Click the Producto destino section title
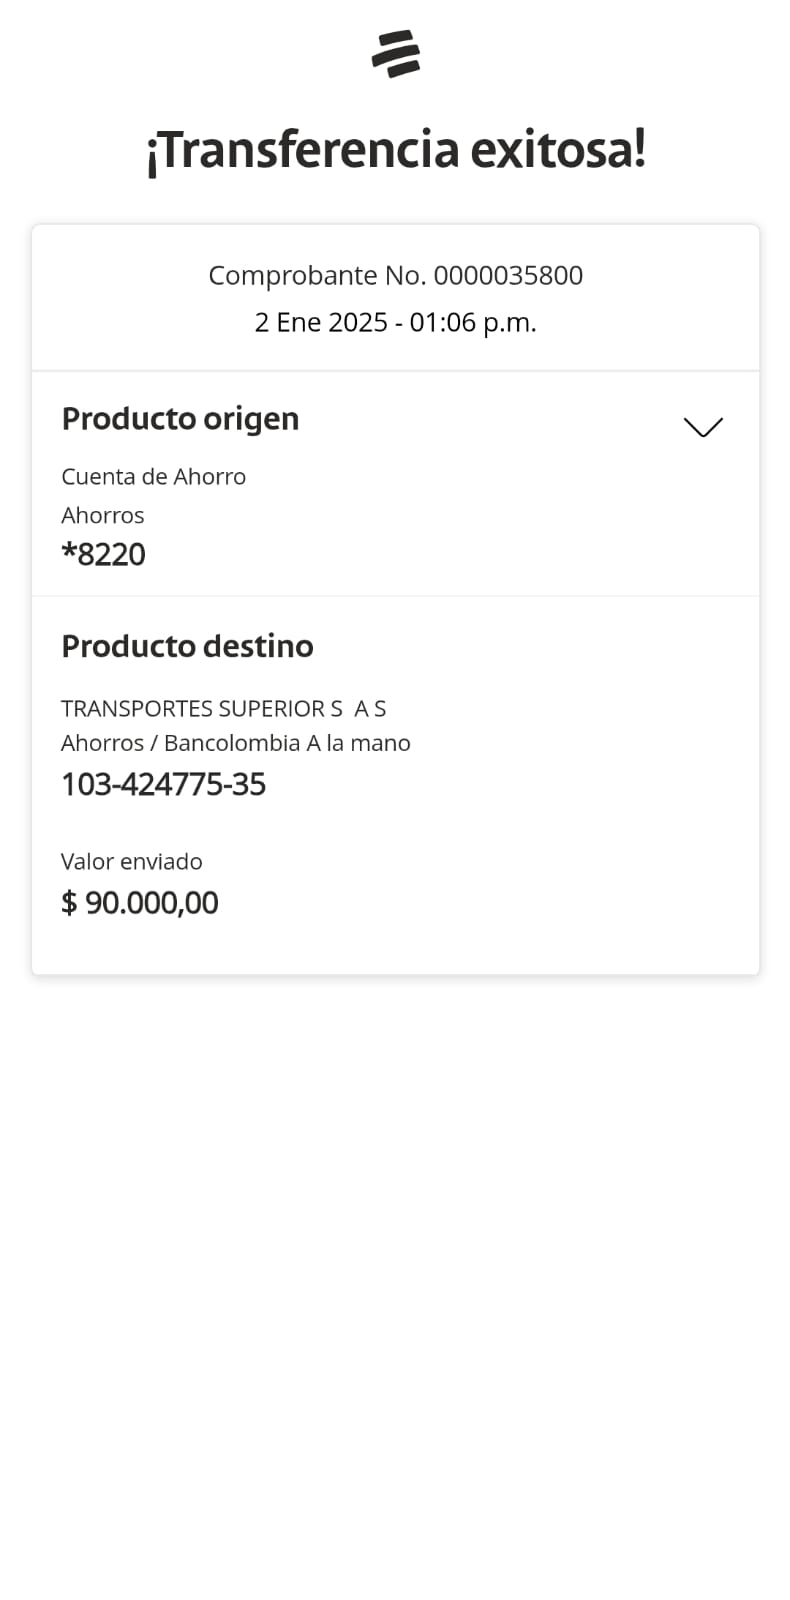 click(187, 647)
